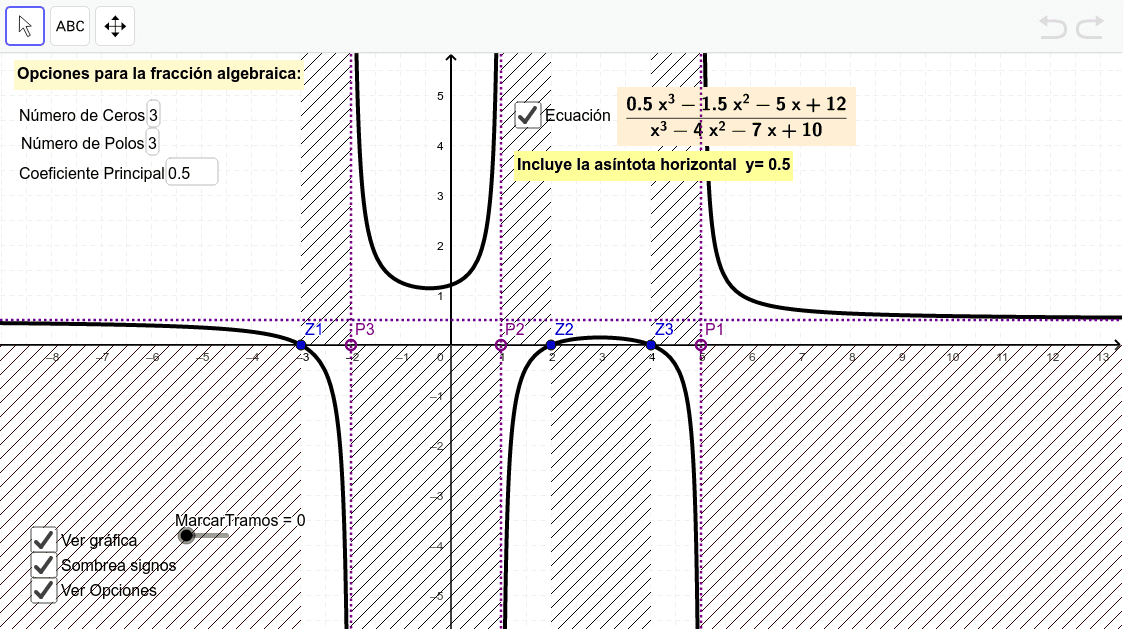Select pole point P3 on the axis
1124x631 pixels.
[x=351, y=345]
